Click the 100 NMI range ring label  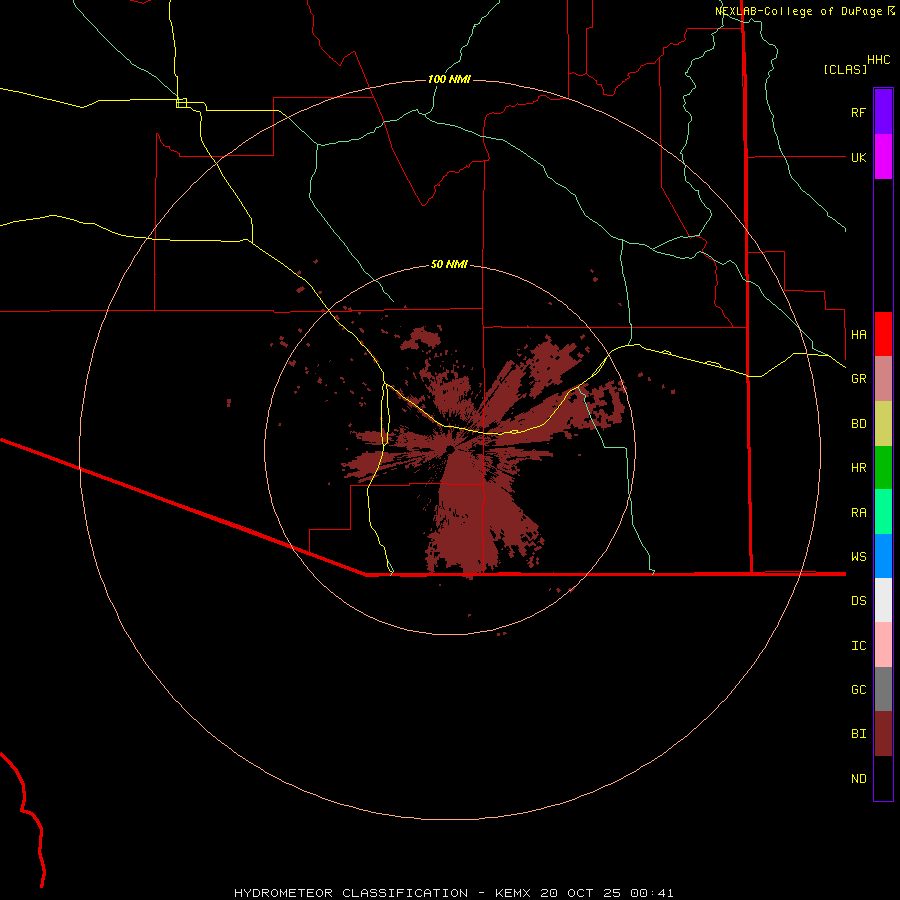coord(449,79)
